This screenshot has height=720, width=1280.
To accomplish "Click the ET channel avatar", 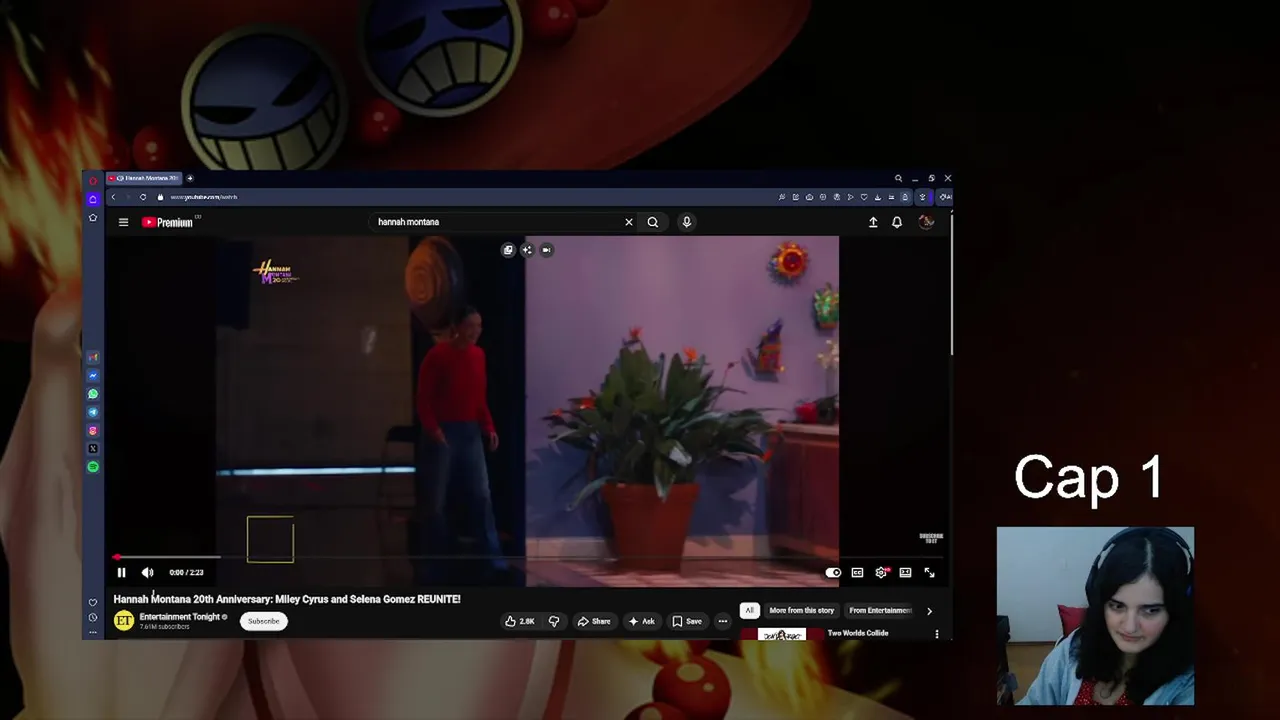I will pos(124,621).
